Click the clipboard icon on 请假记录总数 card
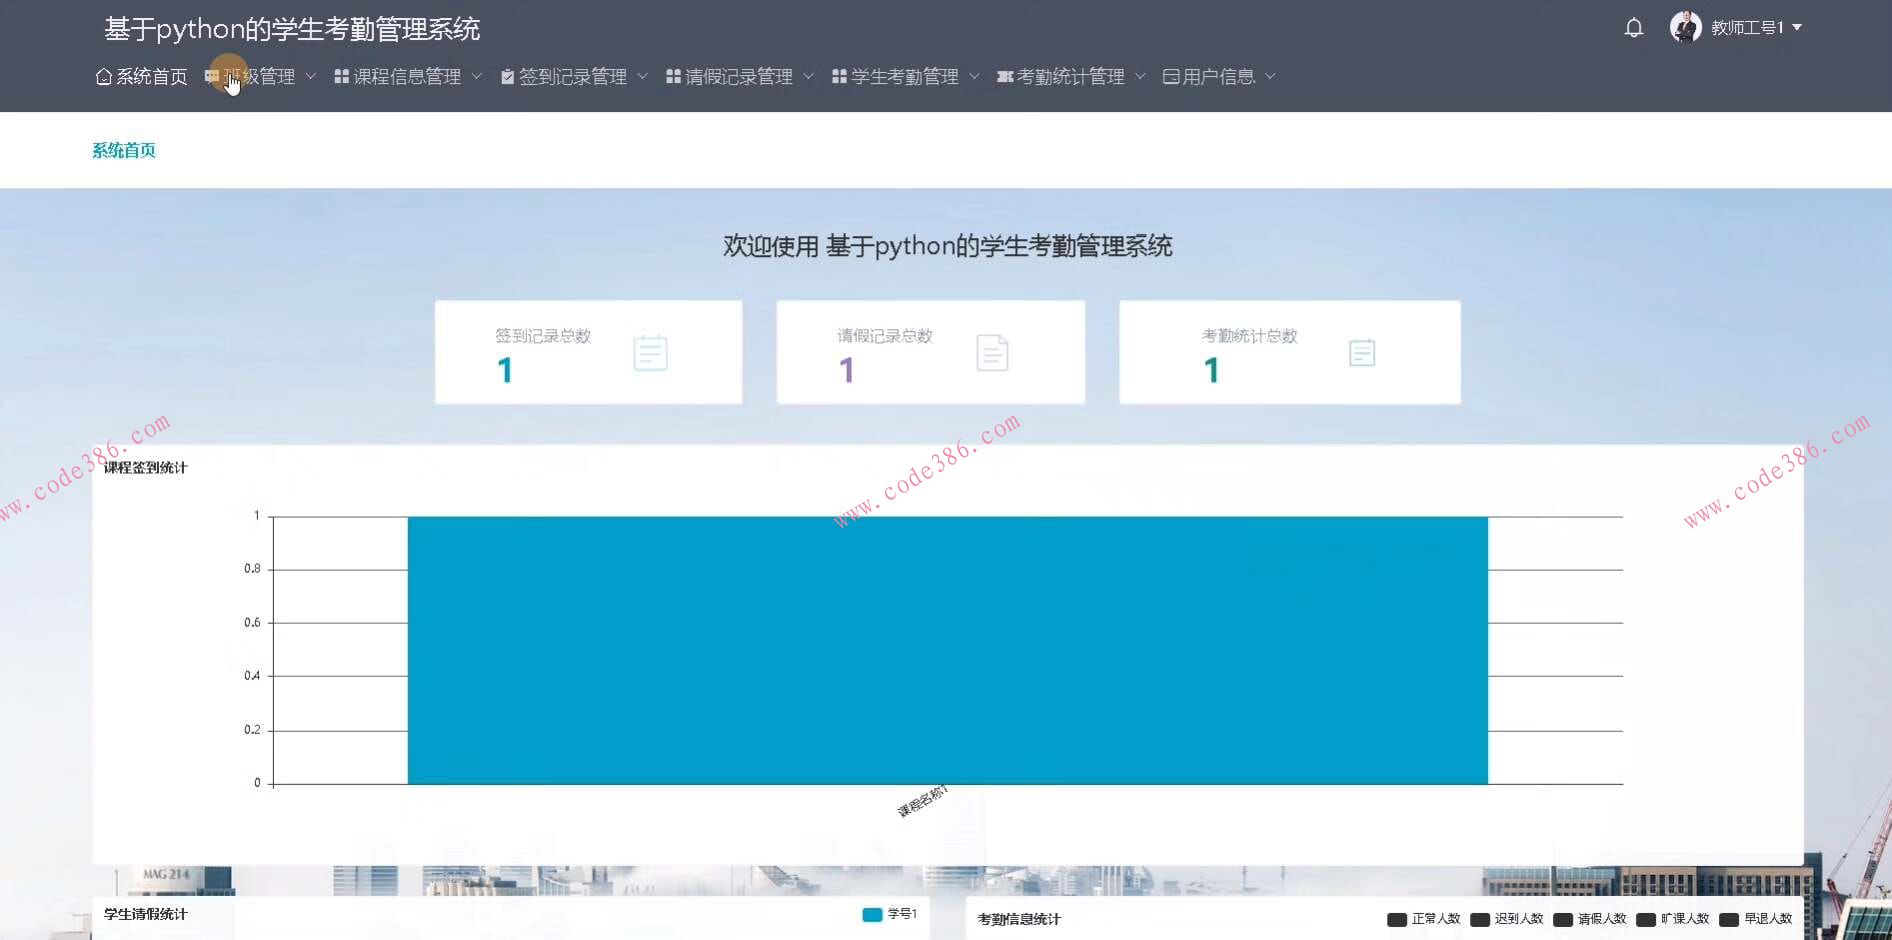The width and height of the screenshot is (1892, 940). (992, 352)
